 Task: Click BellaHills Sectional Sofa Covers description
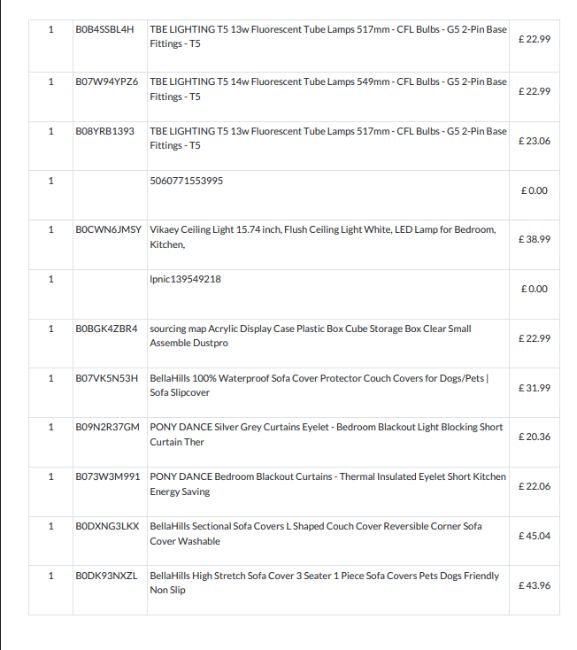click(315, 534)
